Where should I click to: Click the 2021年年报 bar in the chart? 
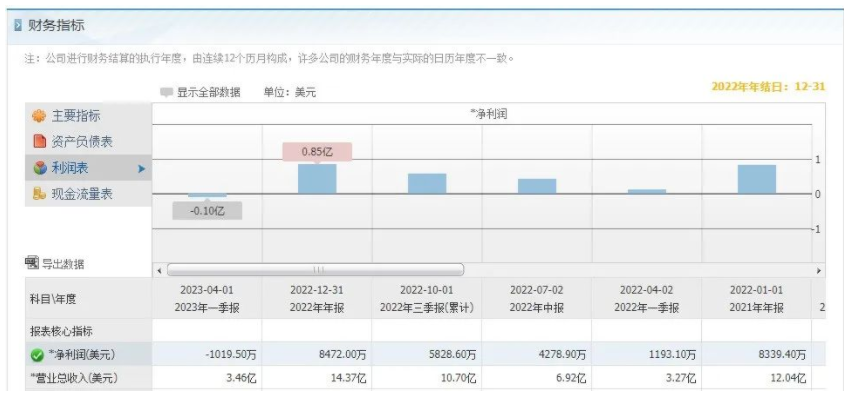click(x=757, y=179)
